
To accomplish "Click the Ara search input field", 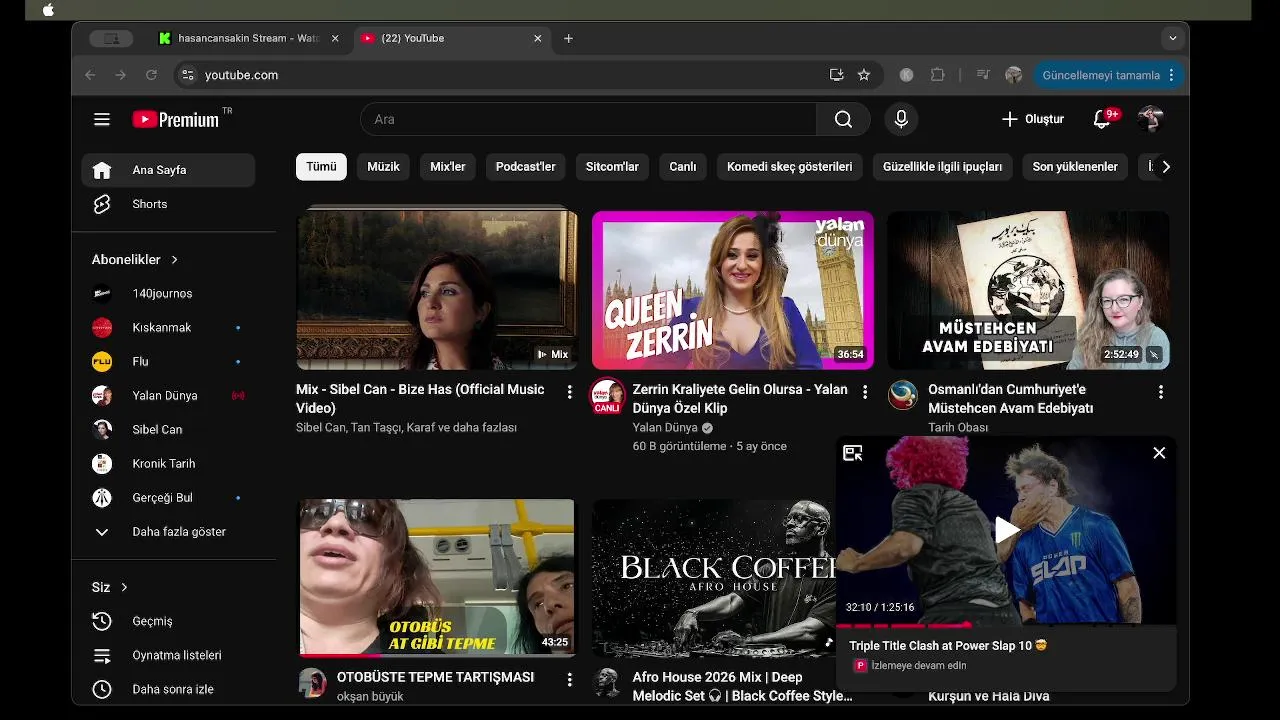I will 588,119.
